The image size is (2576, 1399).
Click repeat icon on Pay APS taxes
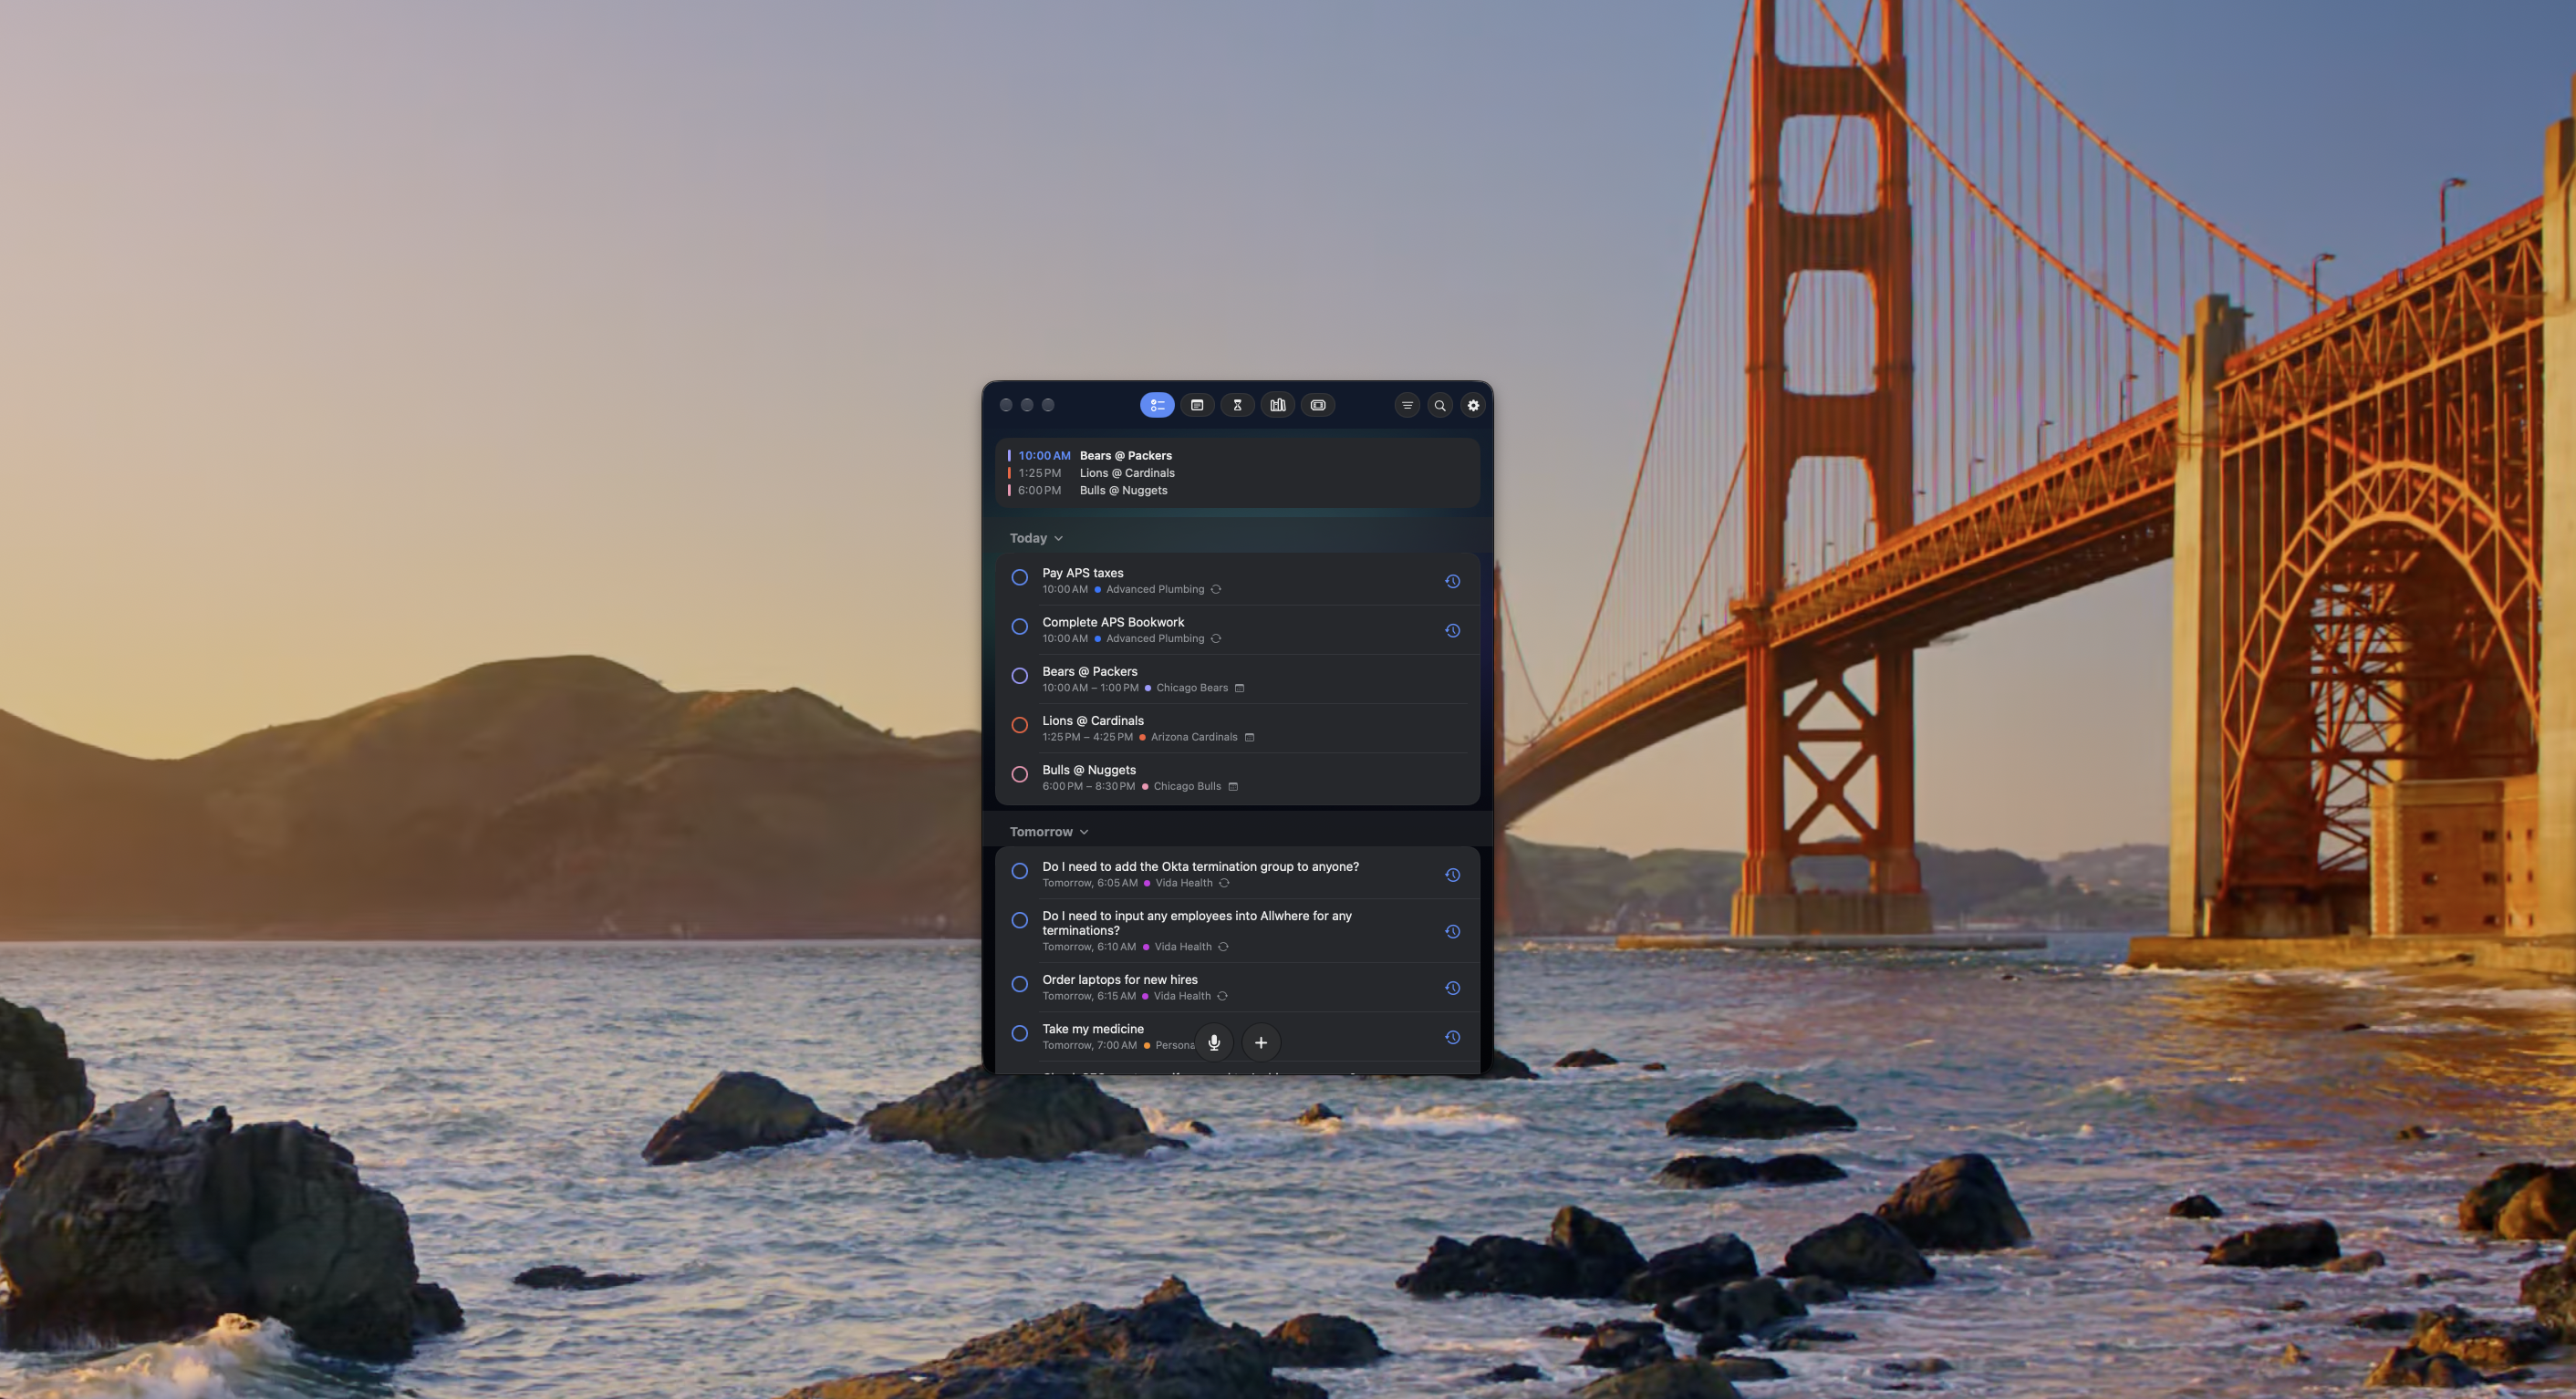(1216, 589)
